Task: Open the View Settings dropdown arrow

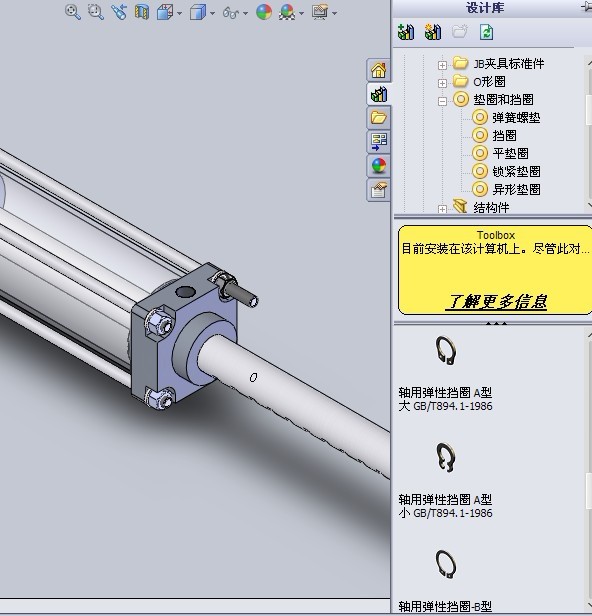Action: point(335,13)
